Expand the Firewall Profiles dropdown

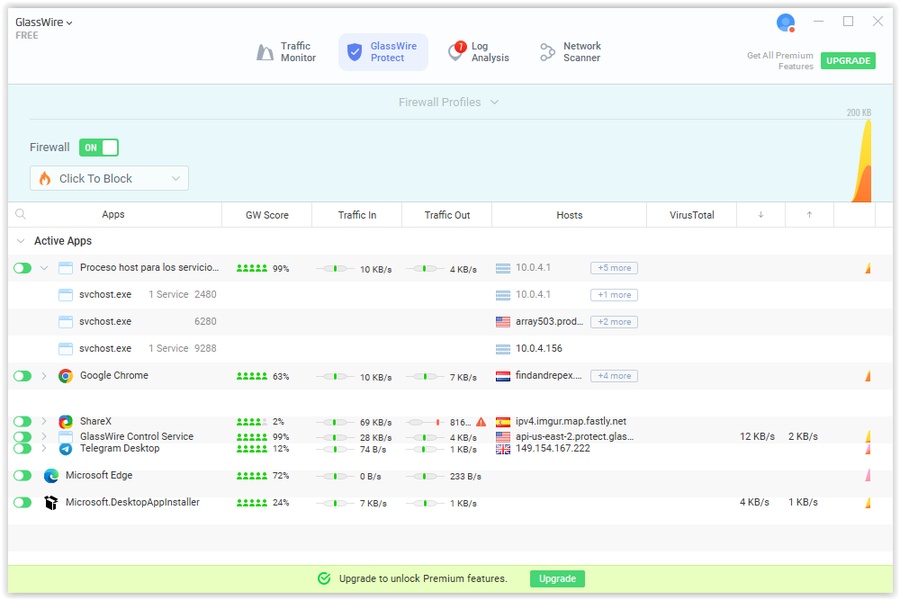click(448, 102)
